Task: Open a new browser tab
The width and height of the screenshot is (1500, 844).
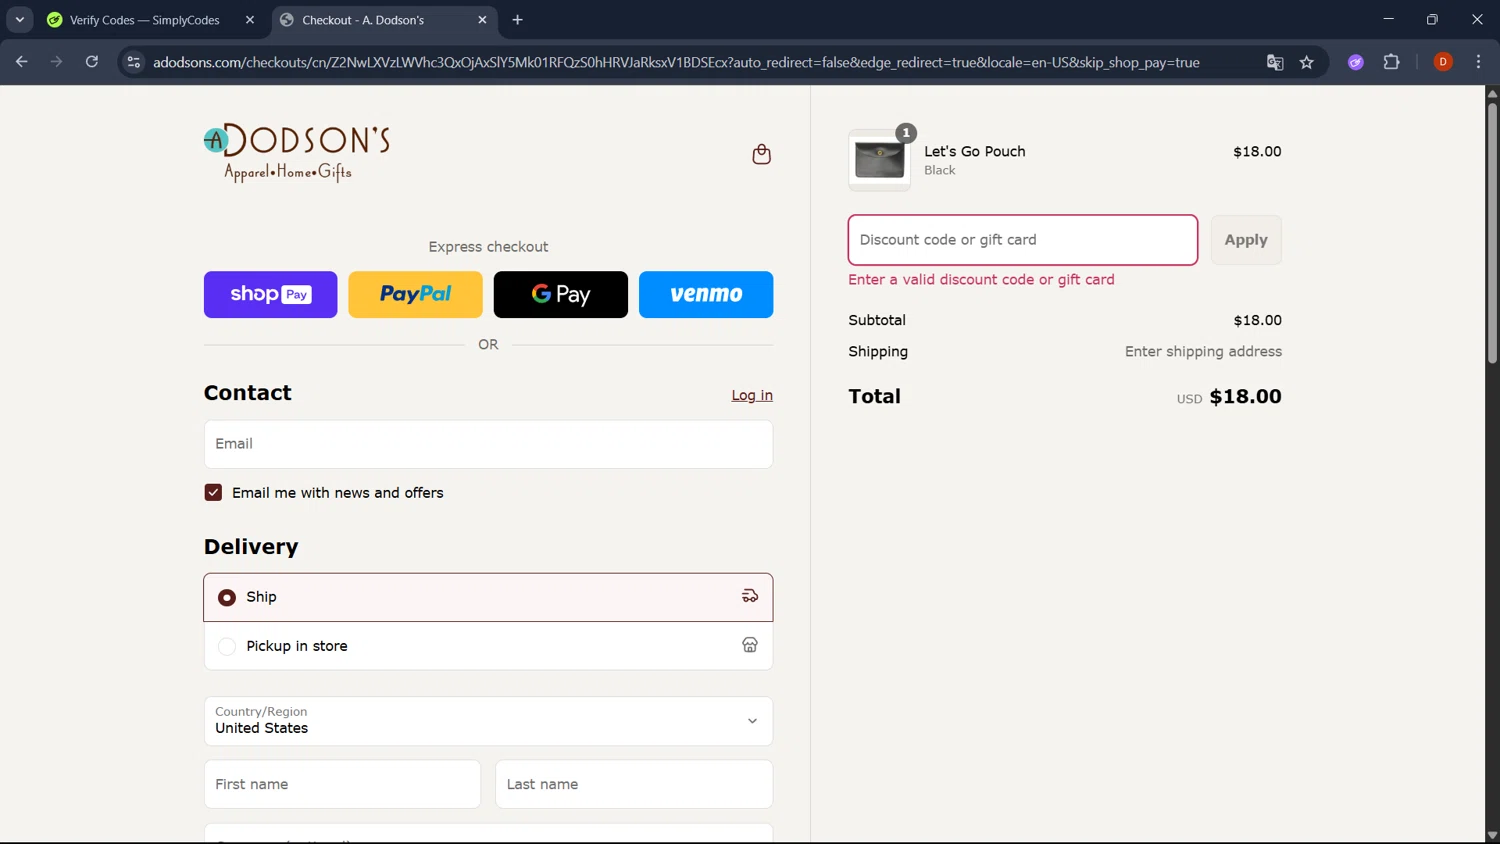Action: (x=517, y=20)
